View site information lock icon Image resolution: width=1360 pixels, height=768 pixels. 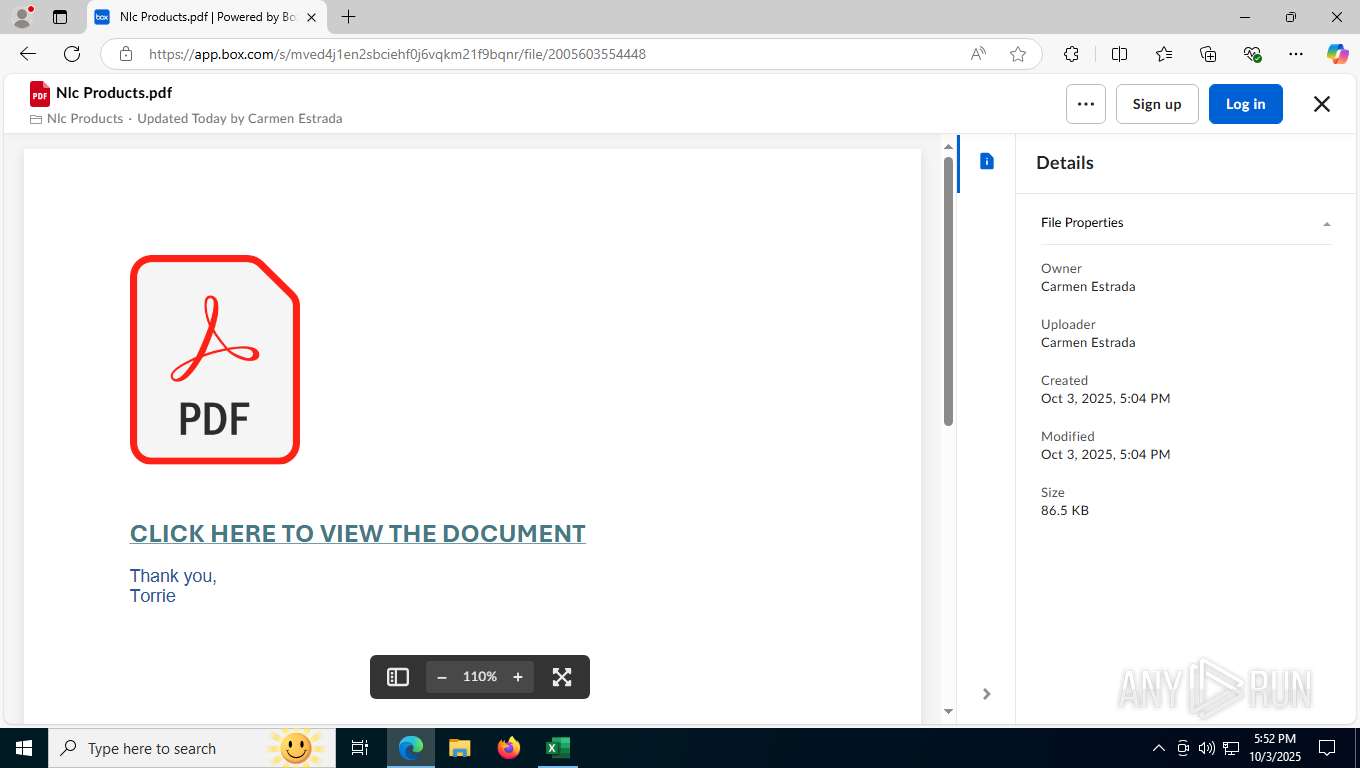[125, 54]
